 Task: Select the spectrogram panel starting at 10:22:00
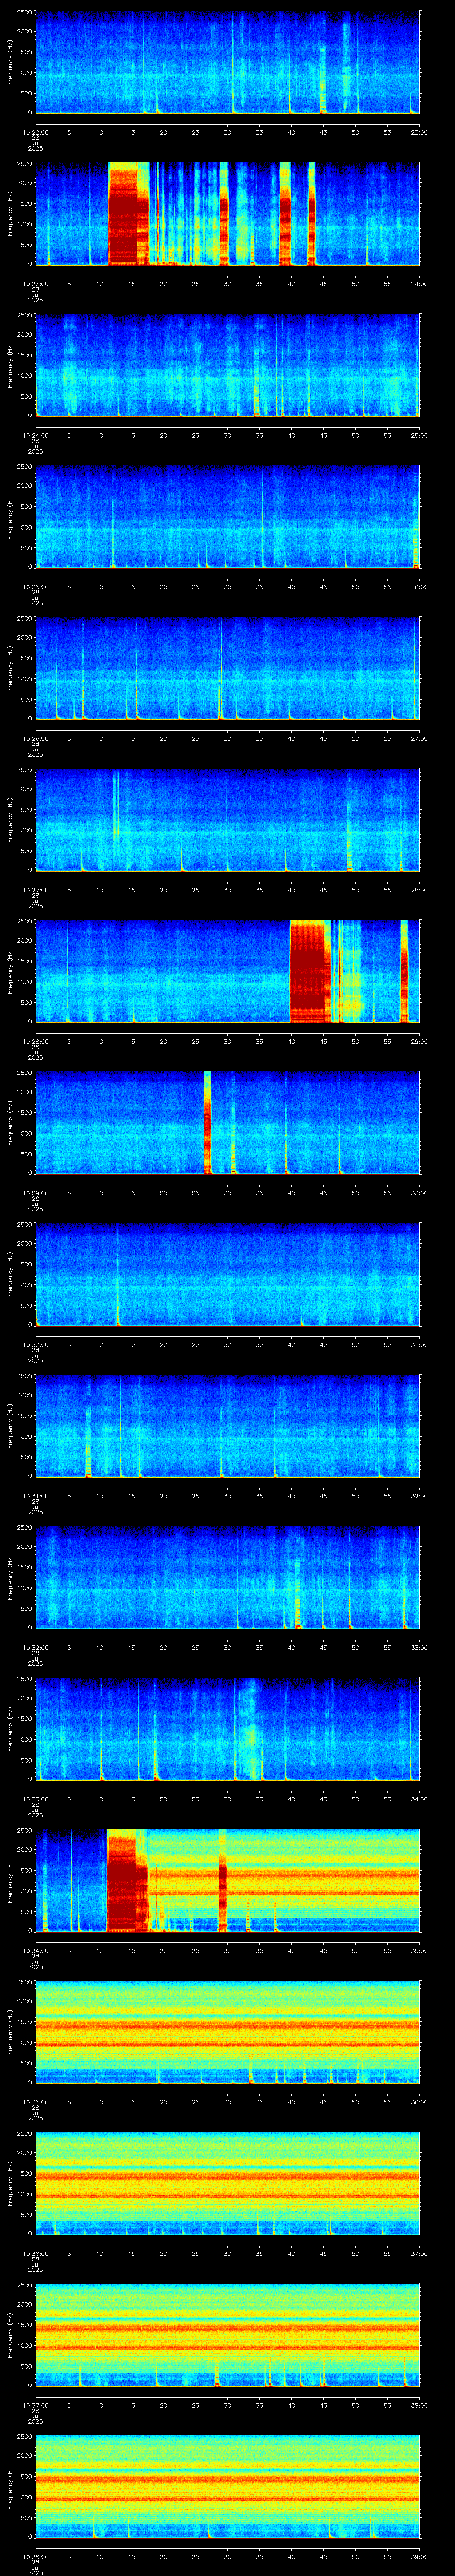pyautogui.click(x=228, y=62)
